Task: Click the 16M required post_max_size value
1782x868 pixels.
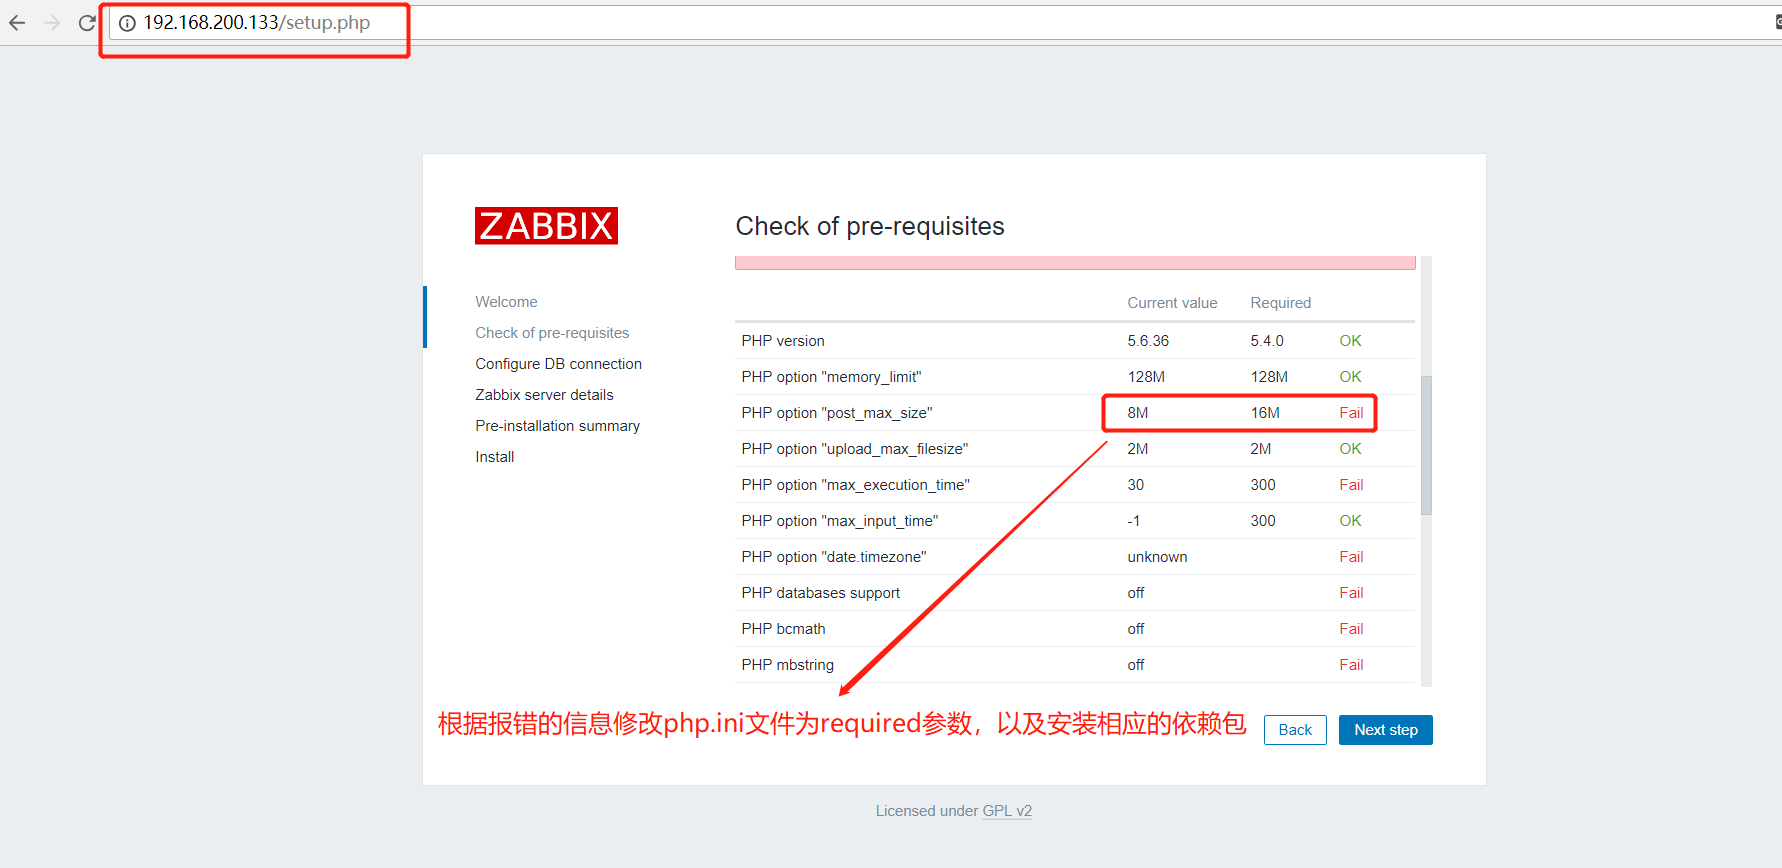Action: [x=1265, y=413]
